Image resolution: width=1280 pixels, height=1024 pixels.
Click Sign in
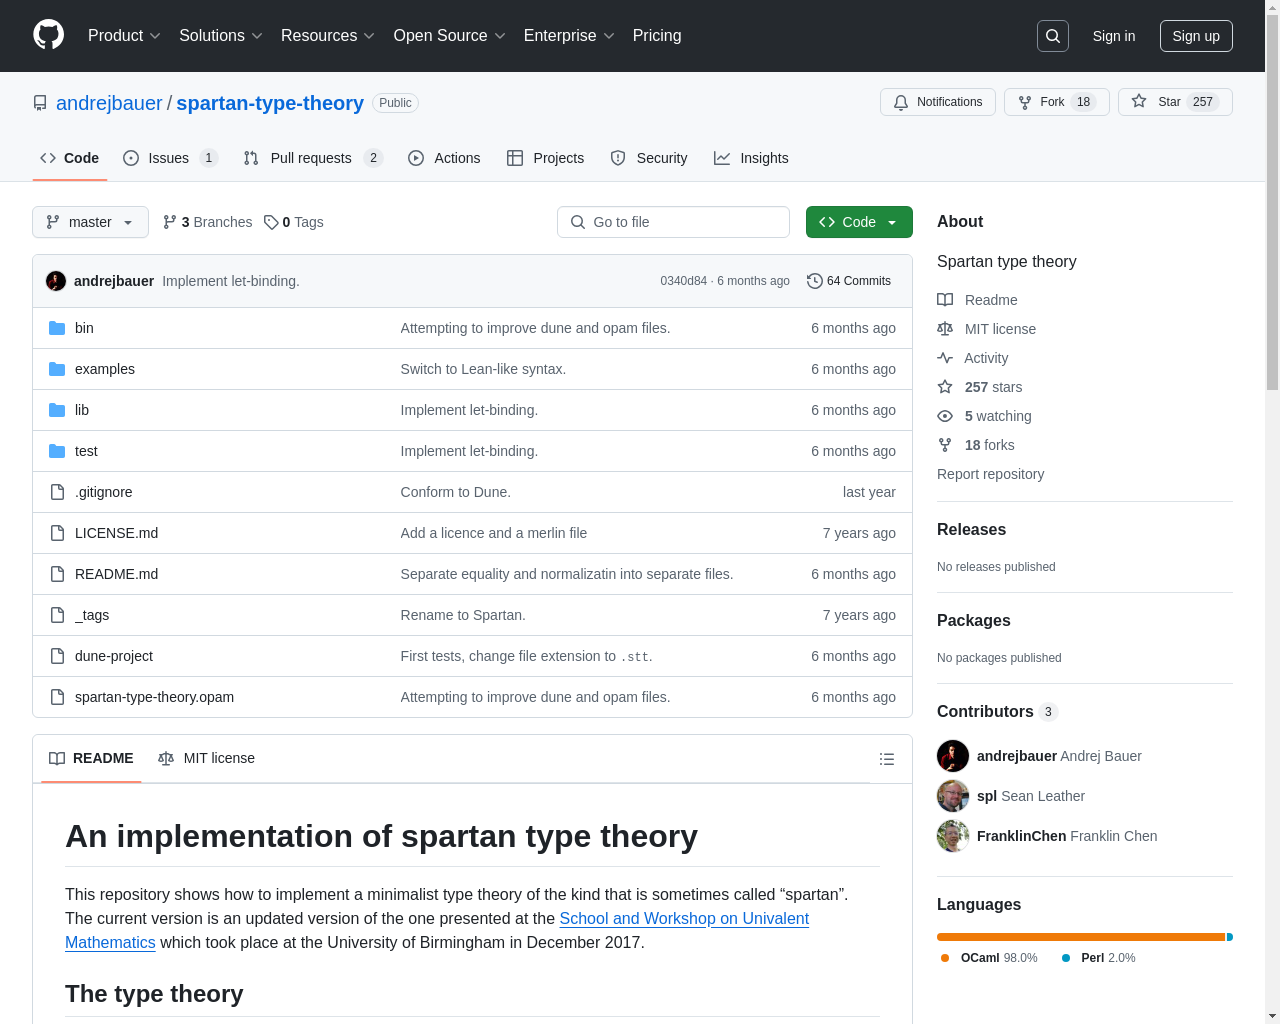click(1114, 36)
